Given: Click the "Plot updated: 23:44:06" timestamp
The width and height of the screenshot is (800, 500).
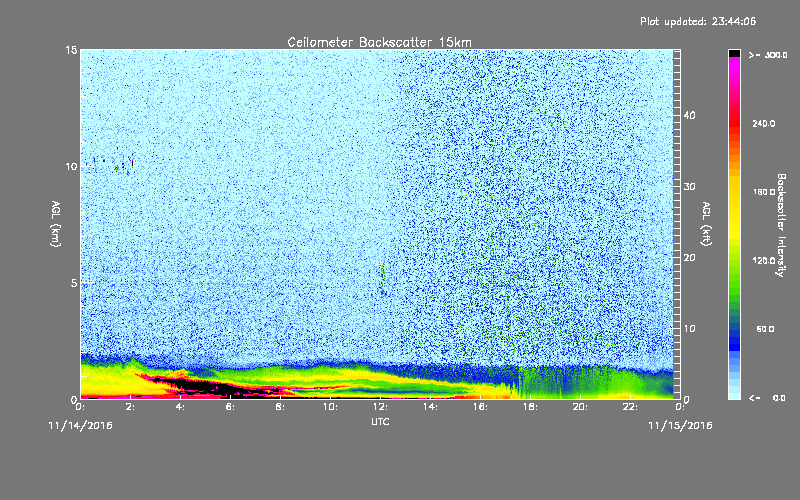Looking at the screenshot, I should 698,21.
